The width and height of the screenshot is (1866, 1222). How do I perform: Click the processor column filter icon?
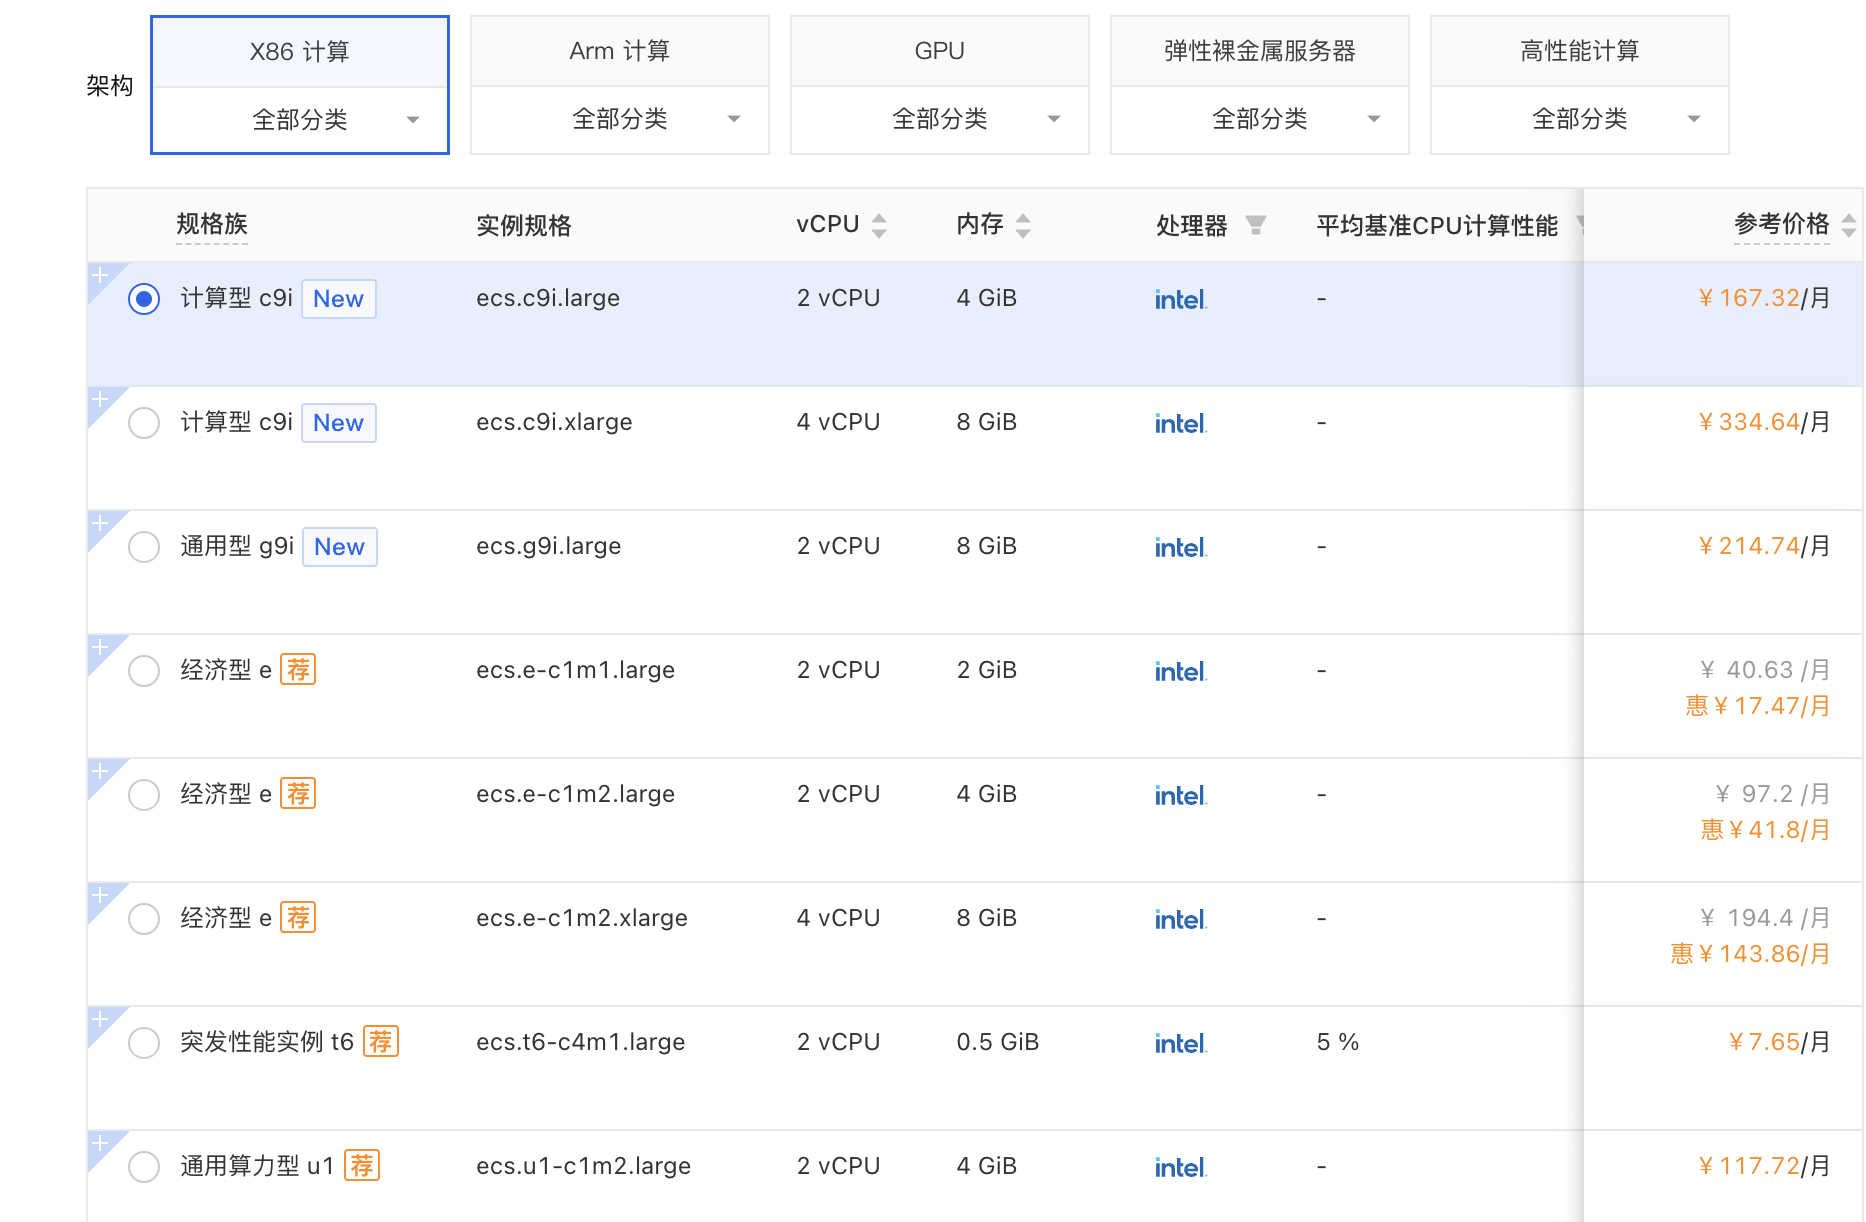click(1255, 225)
